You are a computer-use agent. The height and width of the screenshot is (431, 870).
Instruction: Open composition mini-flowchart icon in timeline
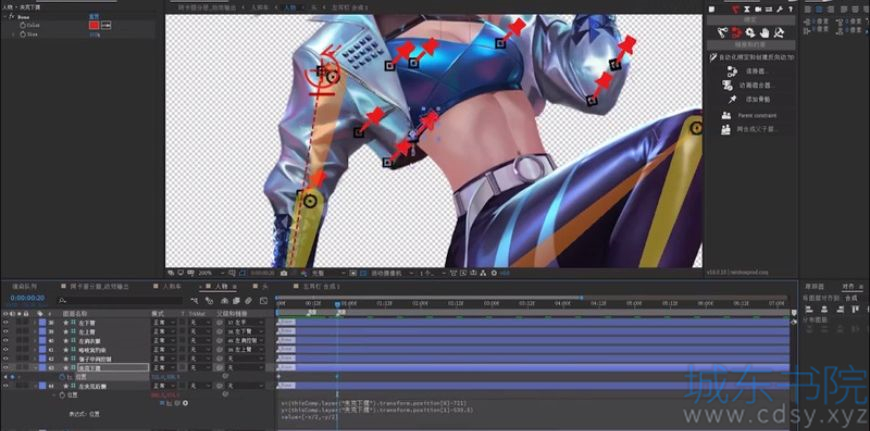click(195, 301)
